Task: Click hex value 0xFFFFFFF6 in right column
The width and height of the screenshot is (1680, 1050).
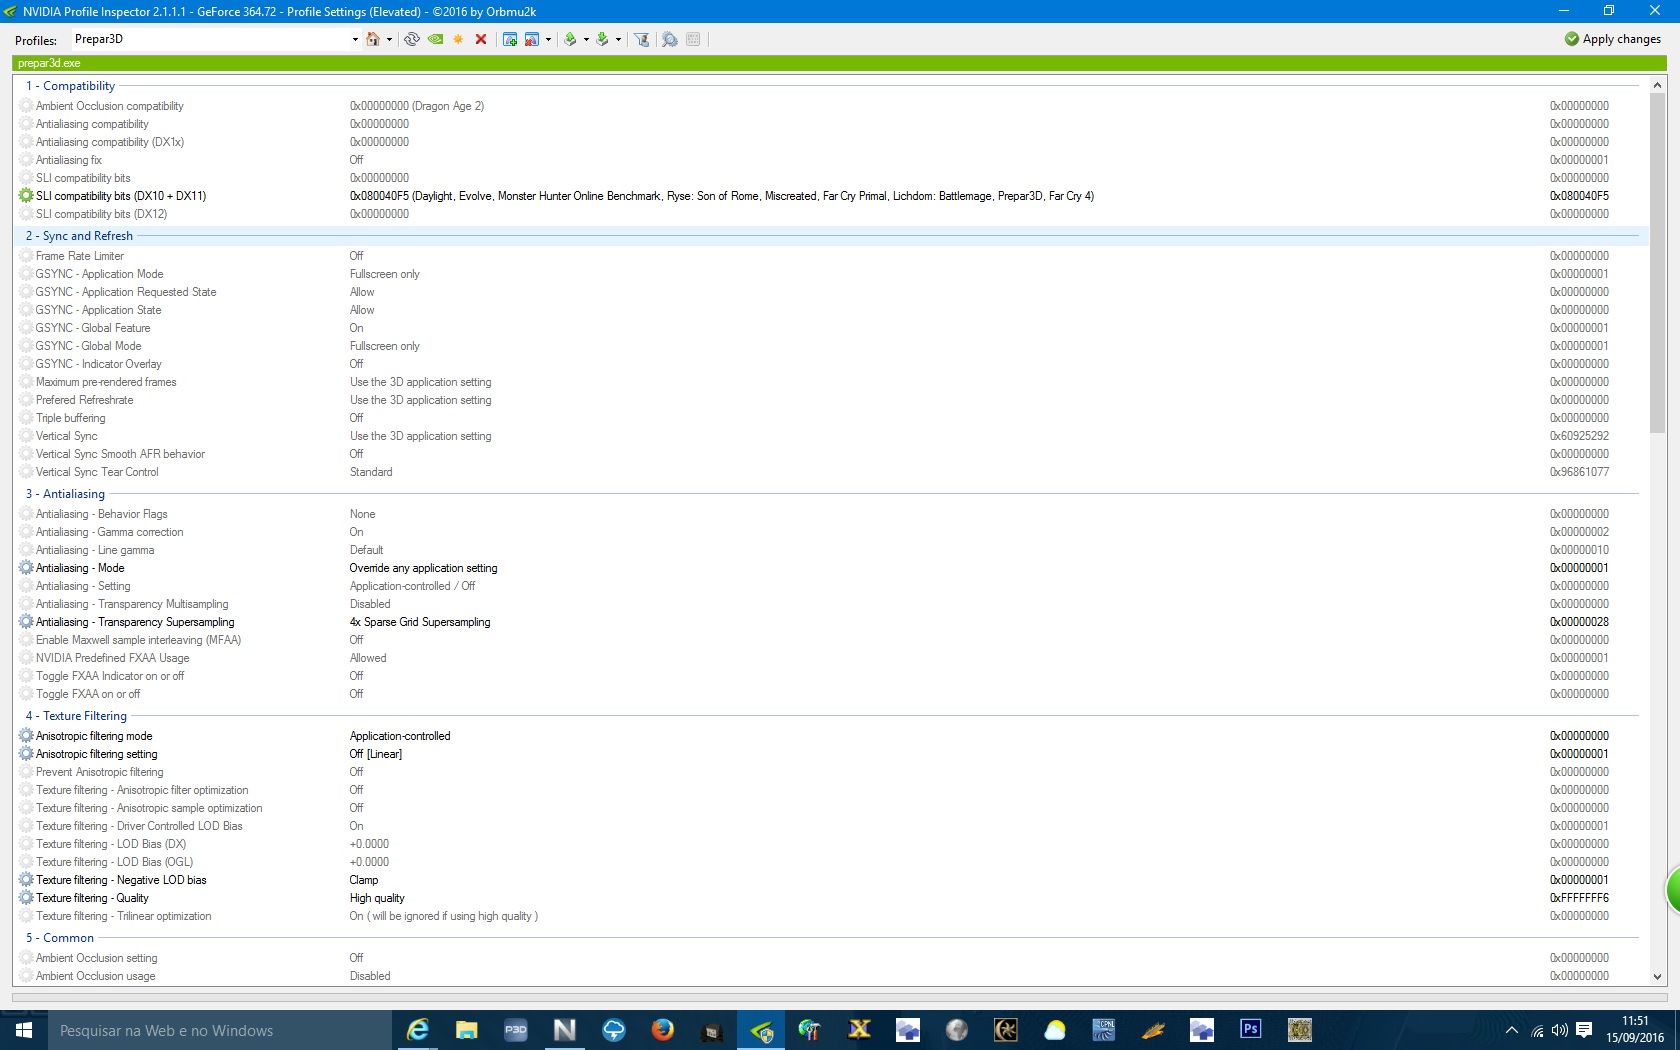Action: point(1579,898)
